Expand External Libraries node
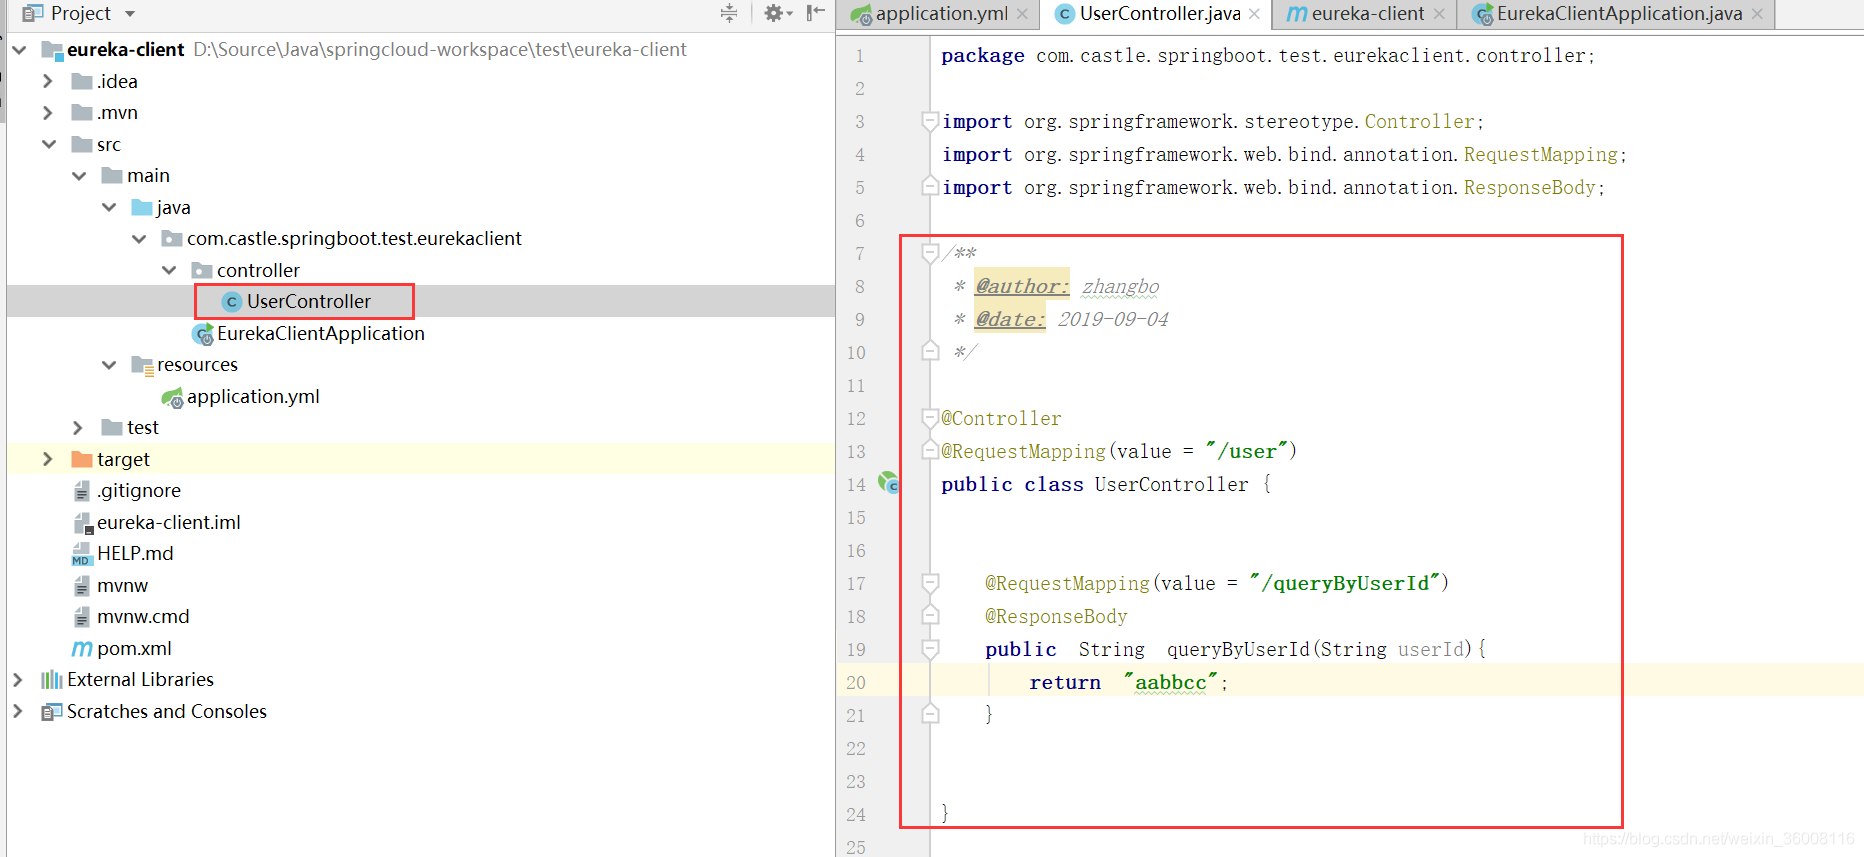This screenshot has width=1864, height=857. [18, 679]
